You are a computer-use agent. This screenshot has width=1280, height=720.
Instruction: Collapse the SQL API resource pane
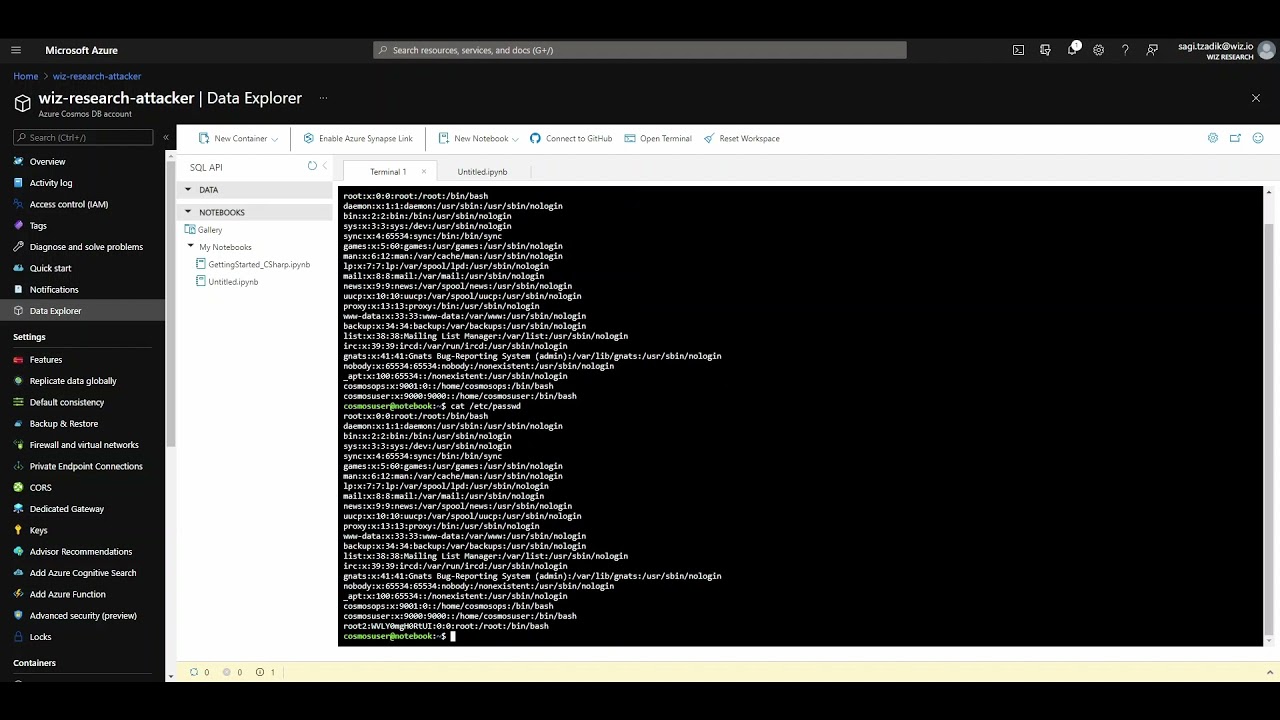(x=324, y=166)
